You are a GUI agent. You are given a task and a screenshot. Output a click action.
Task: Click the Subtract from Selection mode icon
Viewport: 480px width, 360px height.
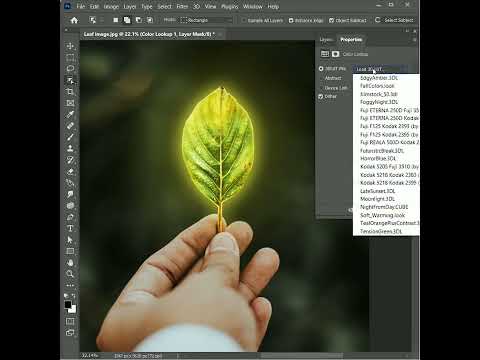coord(138,20)
